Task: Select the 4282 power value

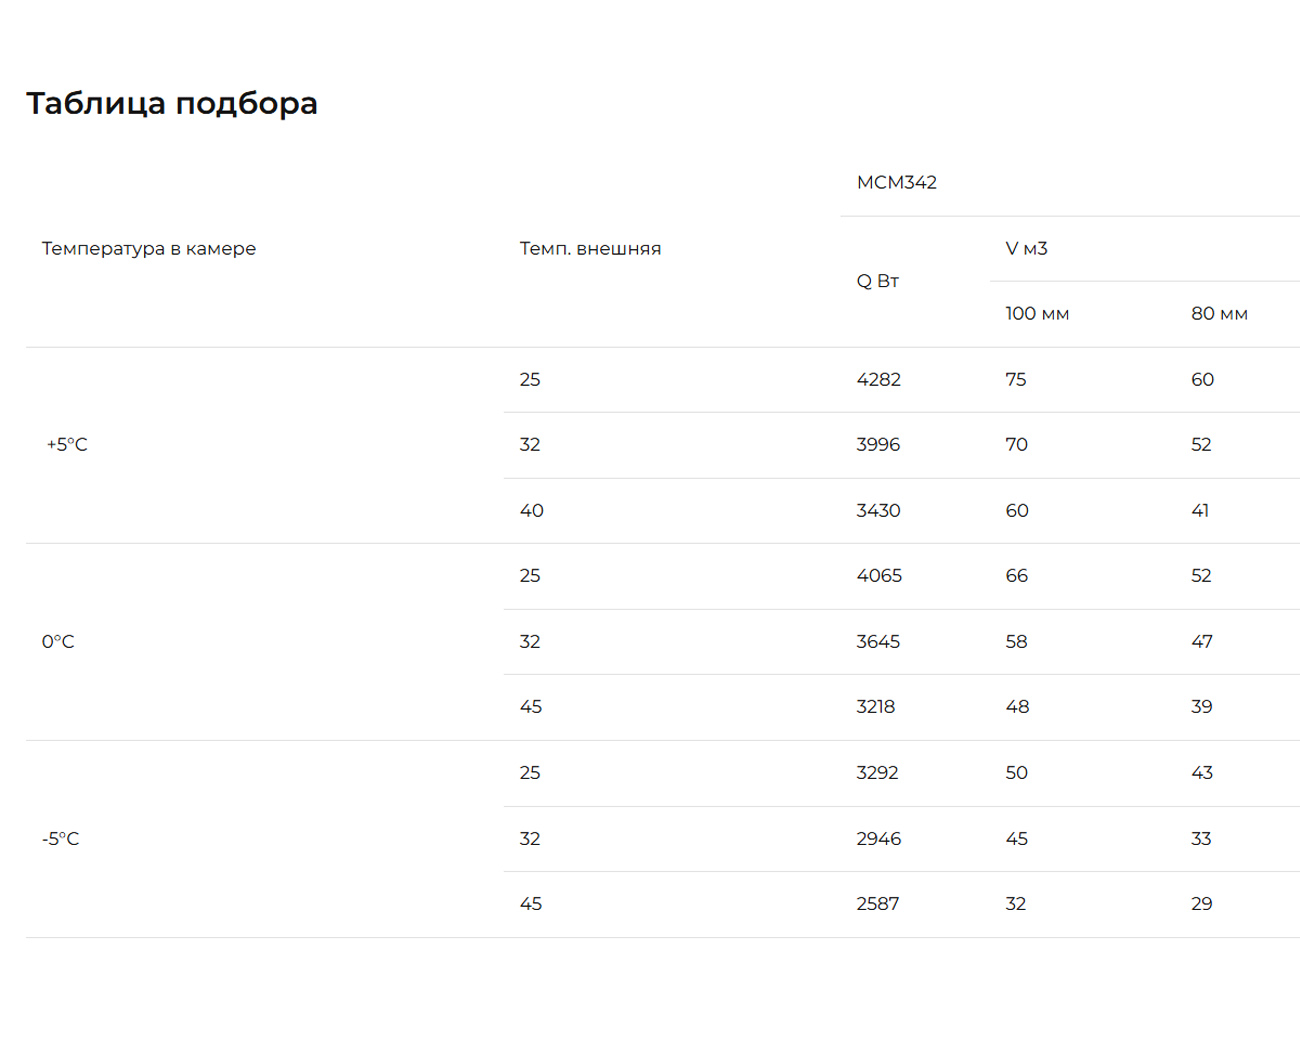Action: (x=878, y=380)
